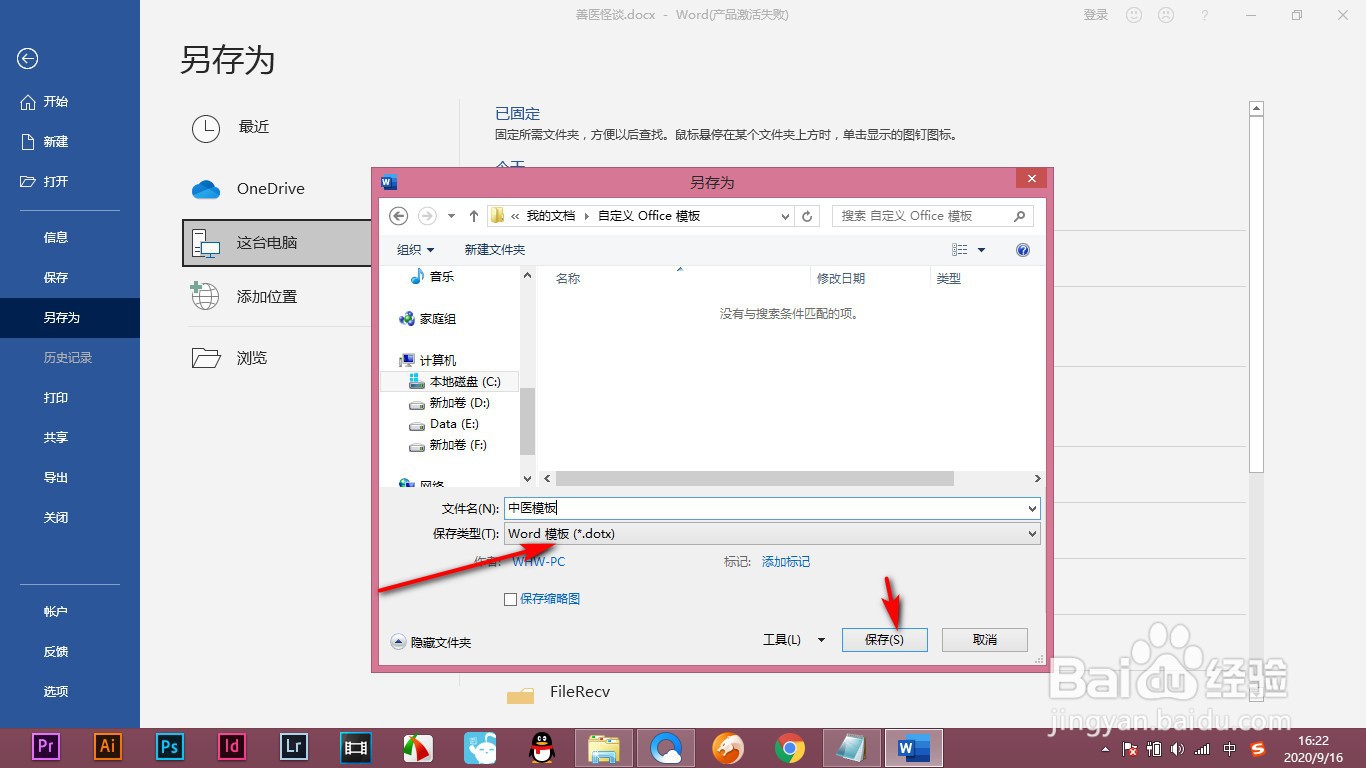Enable the 保存缩略图 checkbox
The image size is (1366, 768).
point(509,598)
